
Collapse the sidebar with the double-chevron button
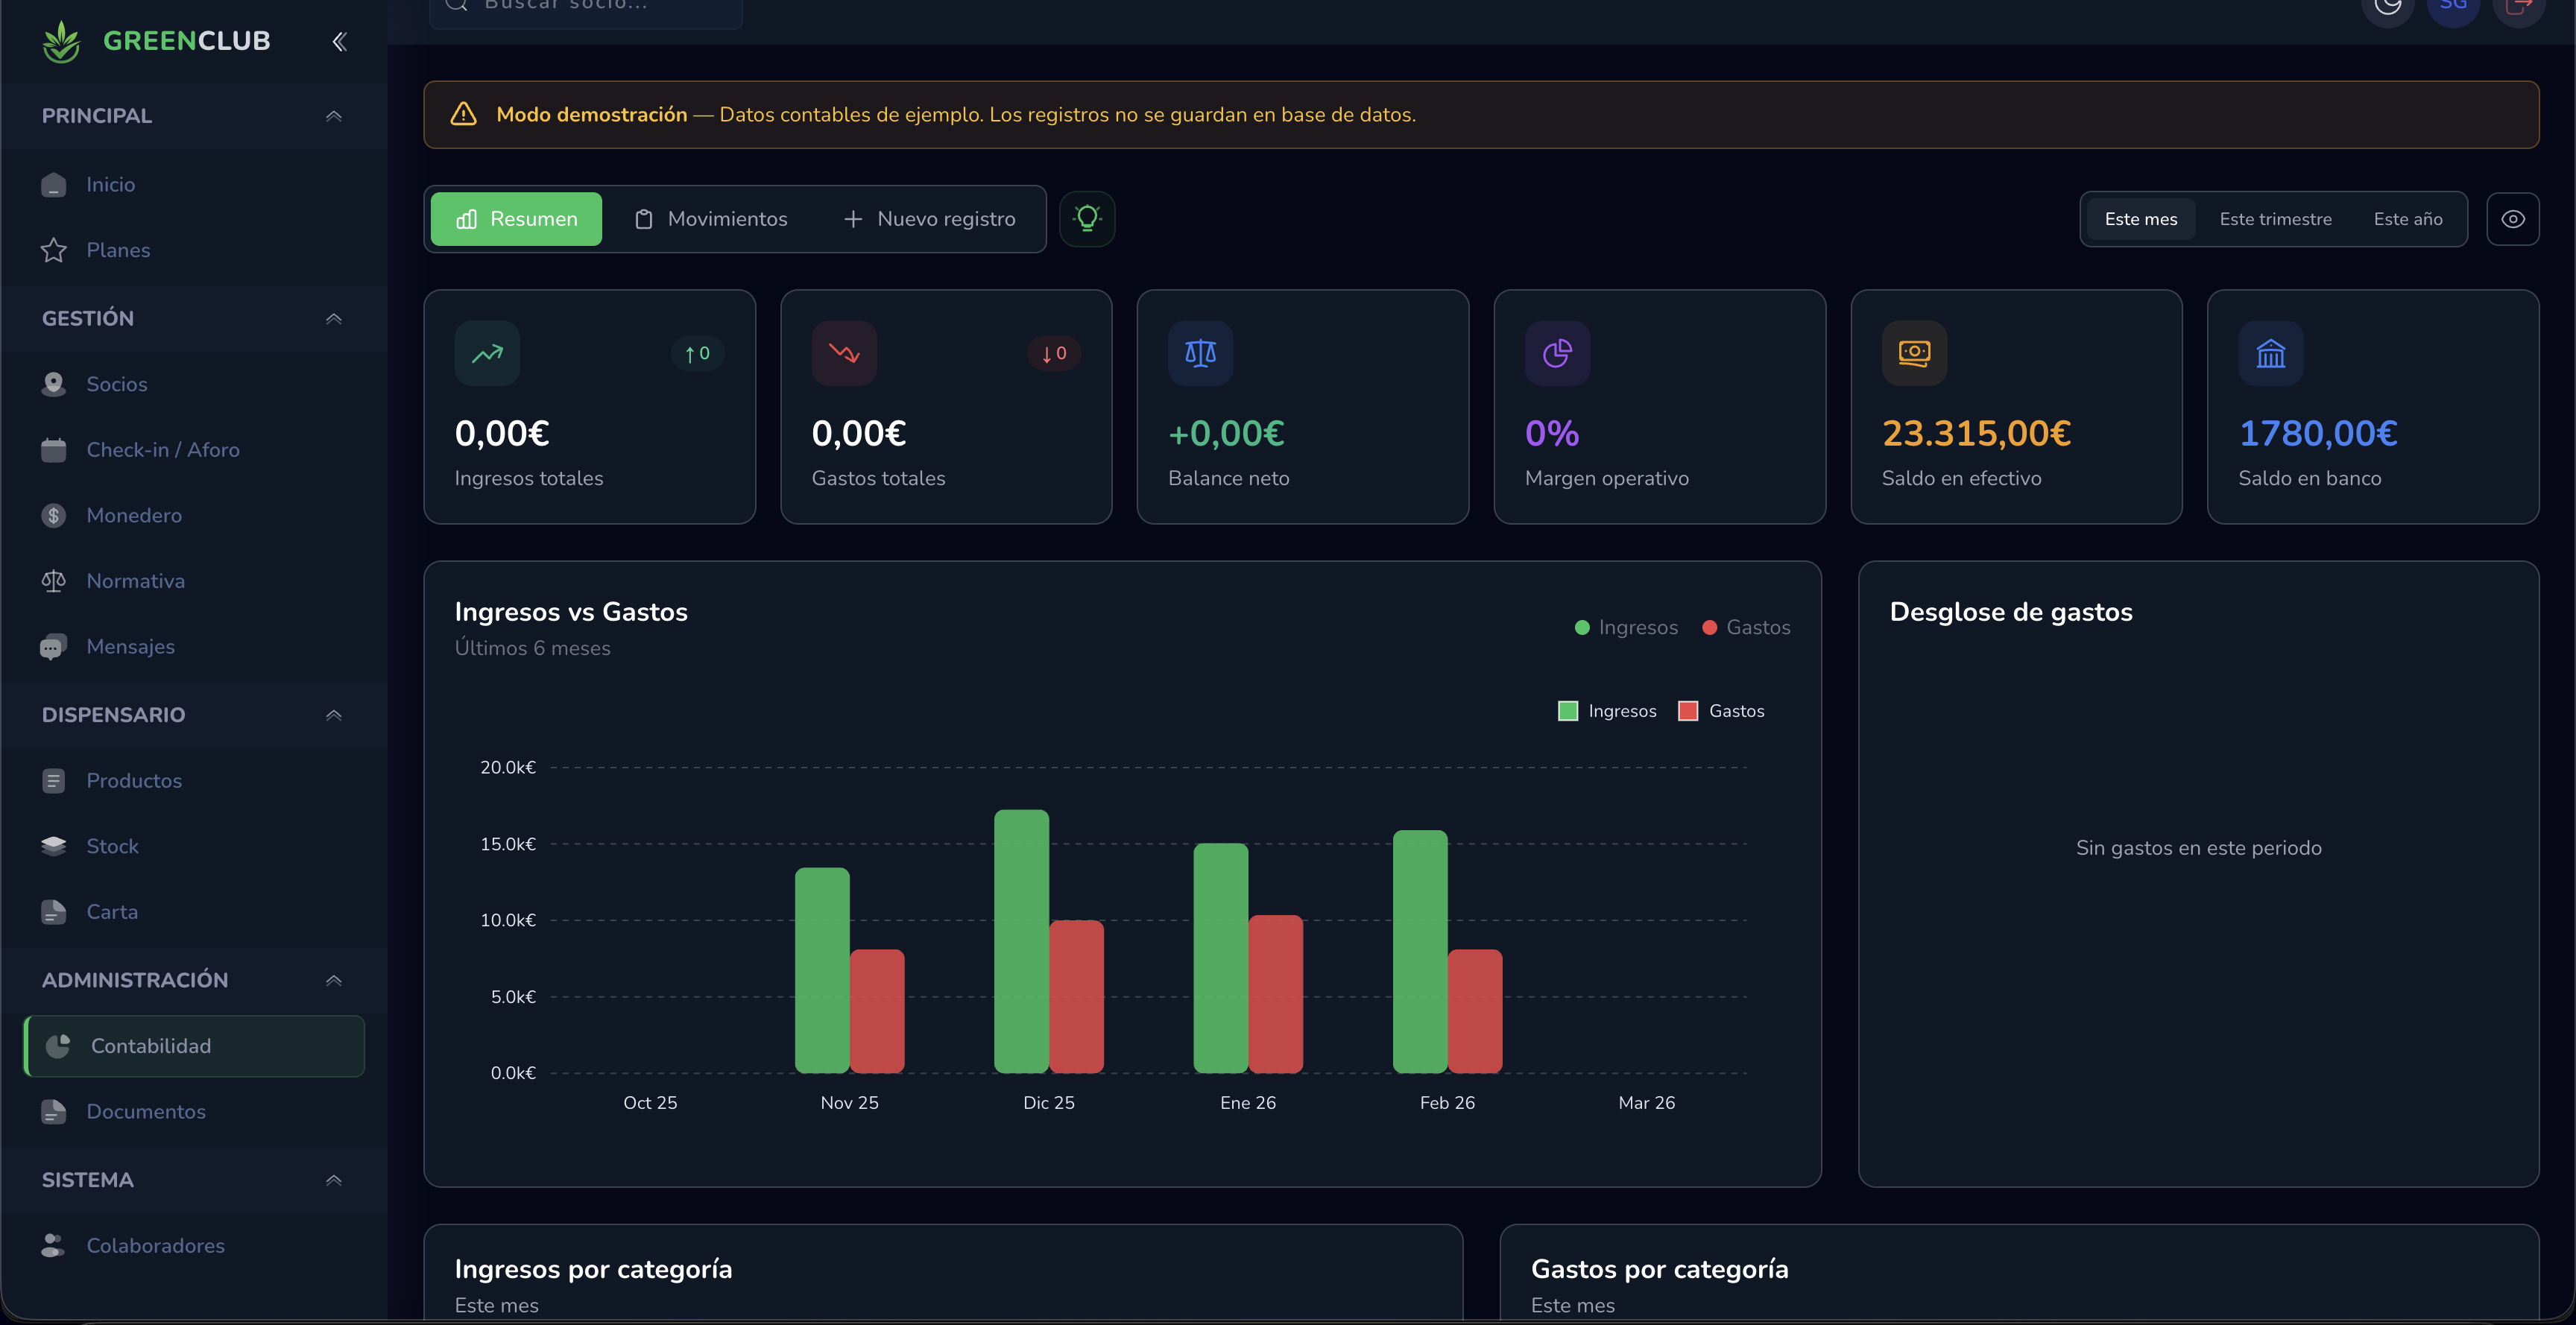[338, 41]
